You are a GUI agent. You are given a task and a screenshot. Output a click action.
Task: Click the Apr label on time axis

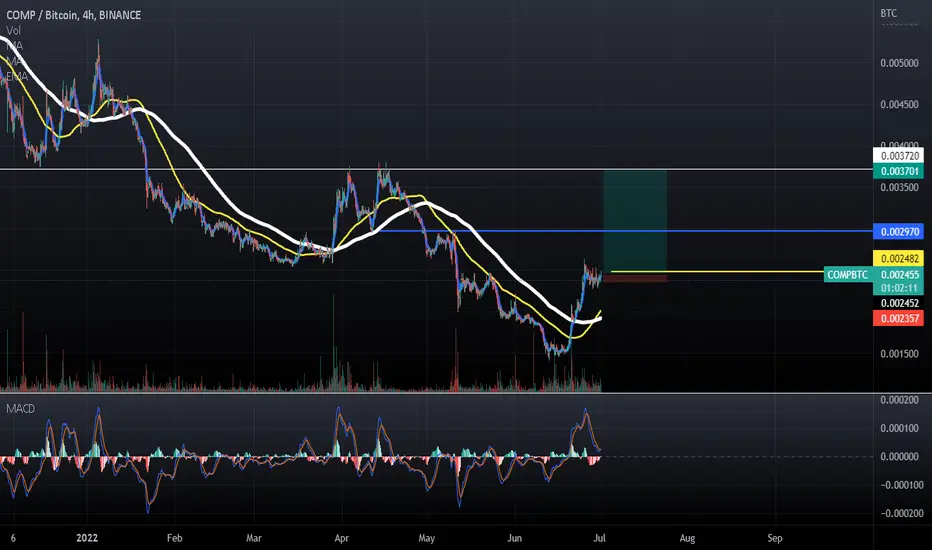[342, 538]
